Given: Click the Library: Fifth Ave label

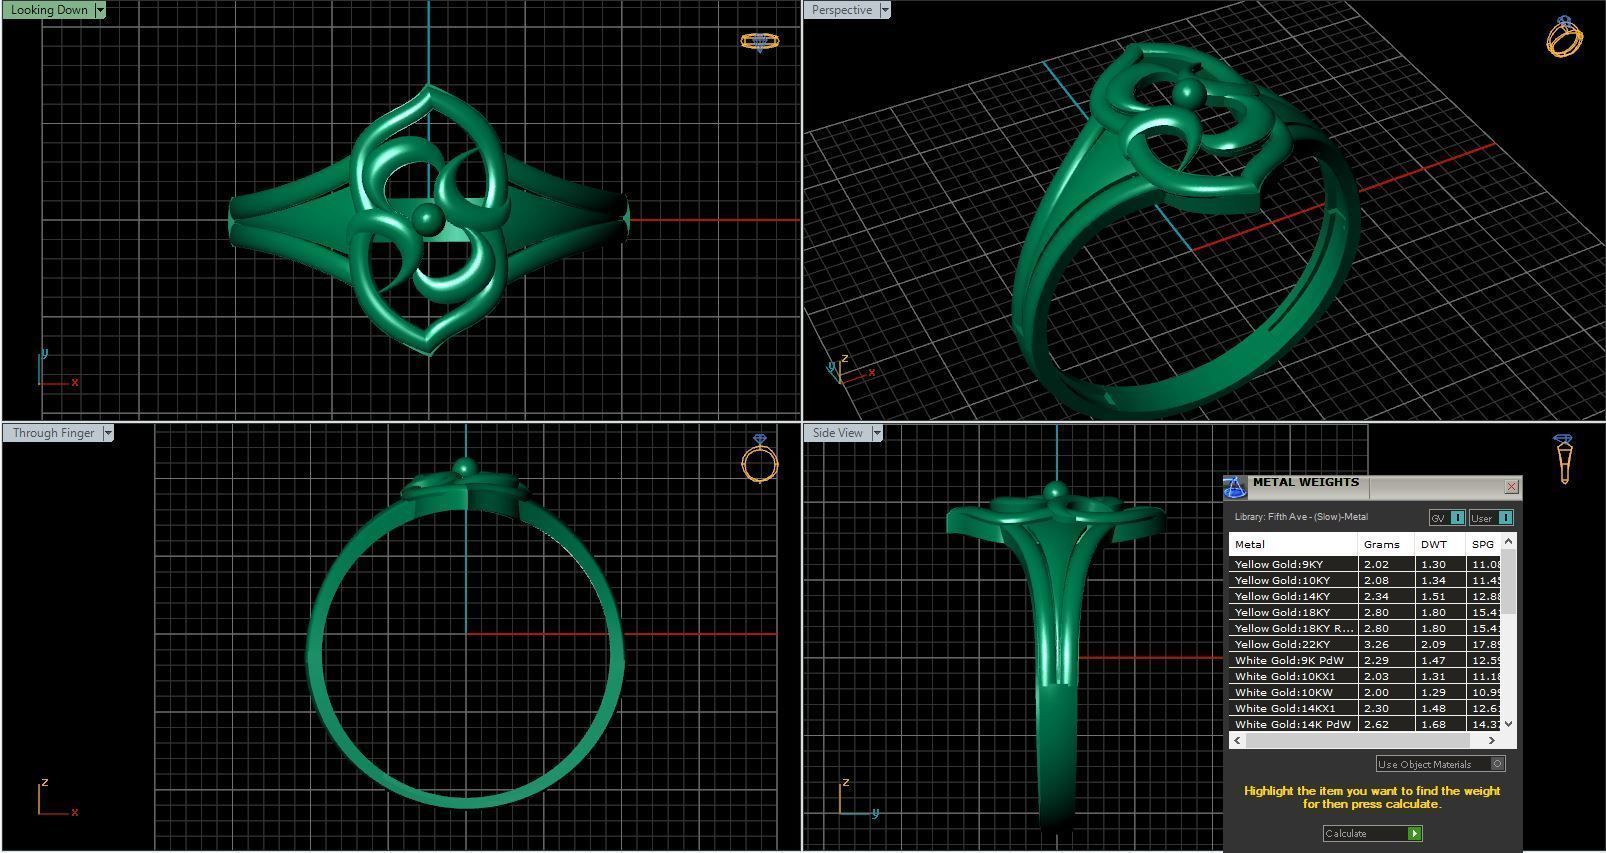Looking at the screenshot, I should pos(1300,517).
